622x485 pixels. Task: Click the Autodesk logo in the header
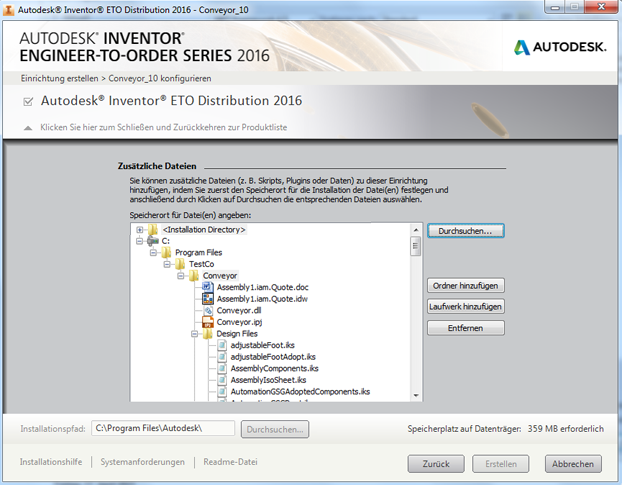tap(560, 47)
